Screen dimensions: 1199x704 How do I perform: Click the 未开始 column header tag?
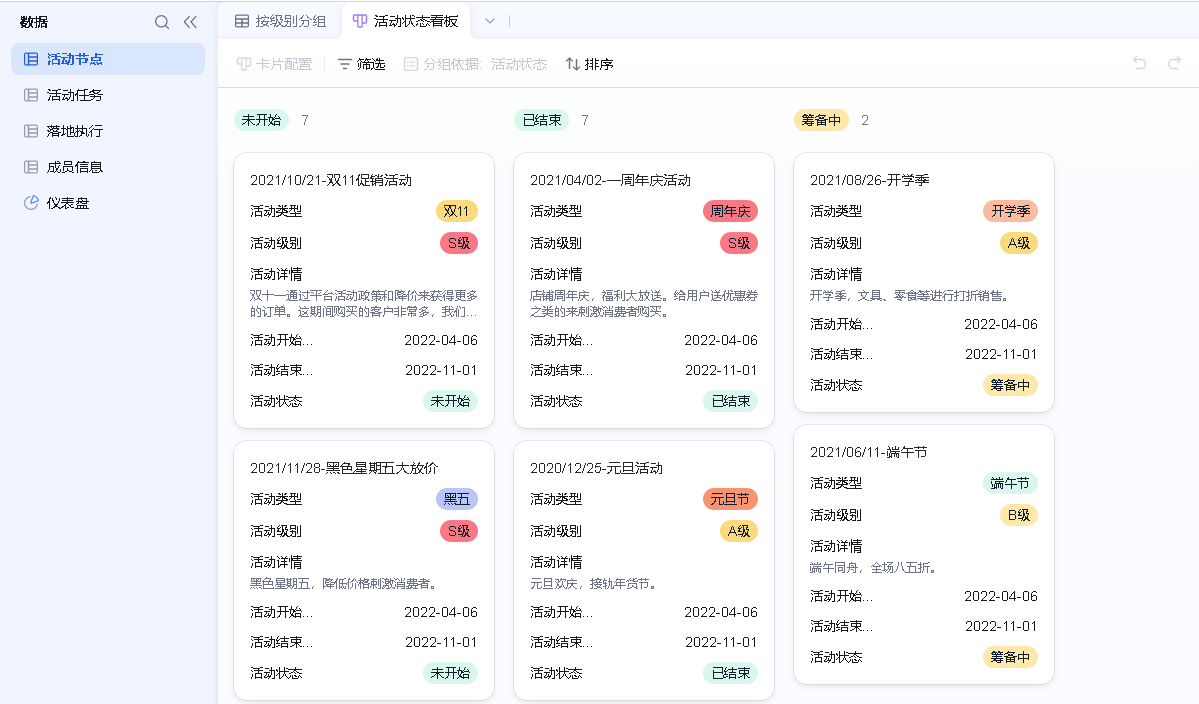[x=261, y=120]
